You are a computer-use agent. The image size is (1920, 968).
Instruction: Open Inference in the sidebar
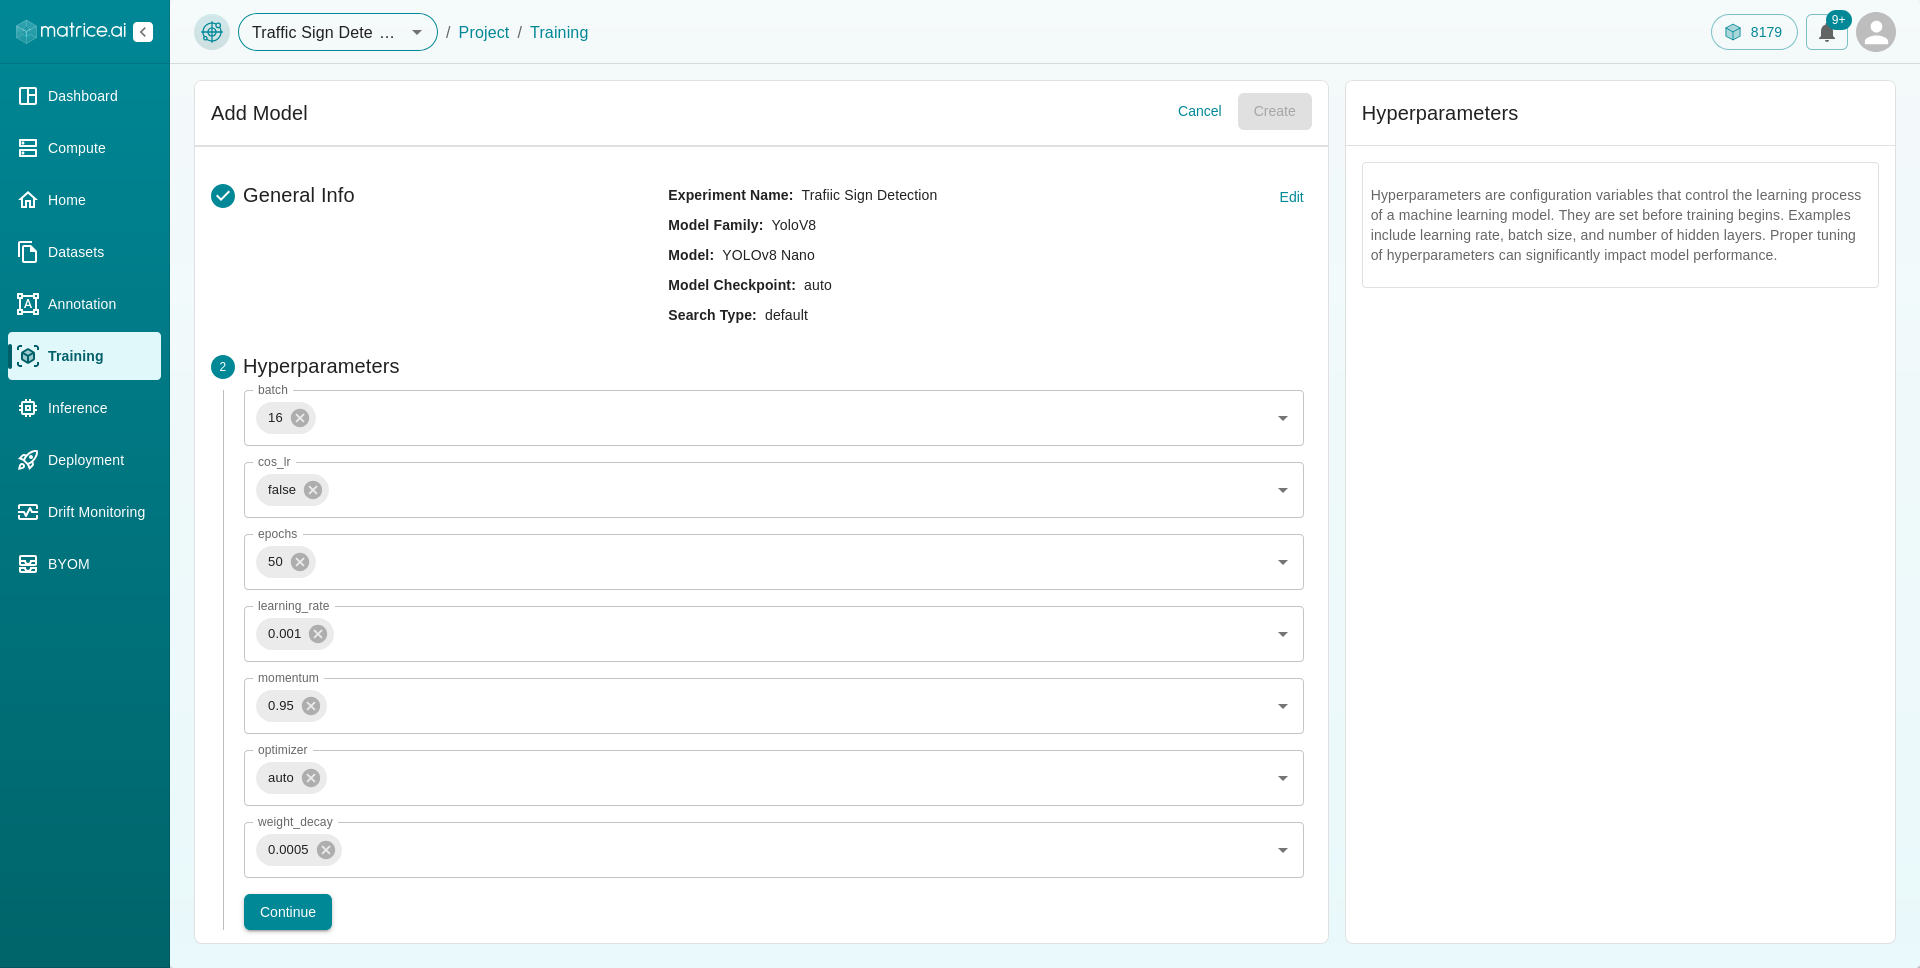pyautogui.click(x=84, y=408)
